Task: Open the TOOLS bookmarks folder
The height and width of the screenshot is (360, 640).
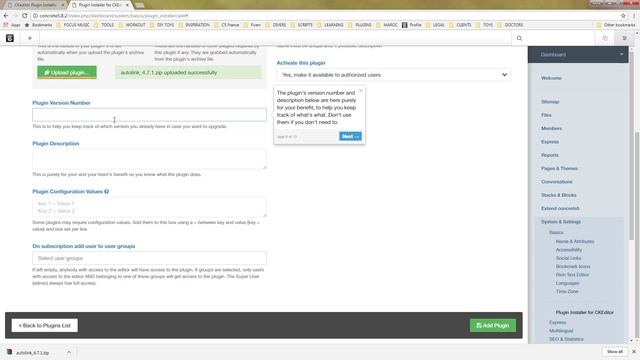Action: pyautogui.click(x=104, y=25)
